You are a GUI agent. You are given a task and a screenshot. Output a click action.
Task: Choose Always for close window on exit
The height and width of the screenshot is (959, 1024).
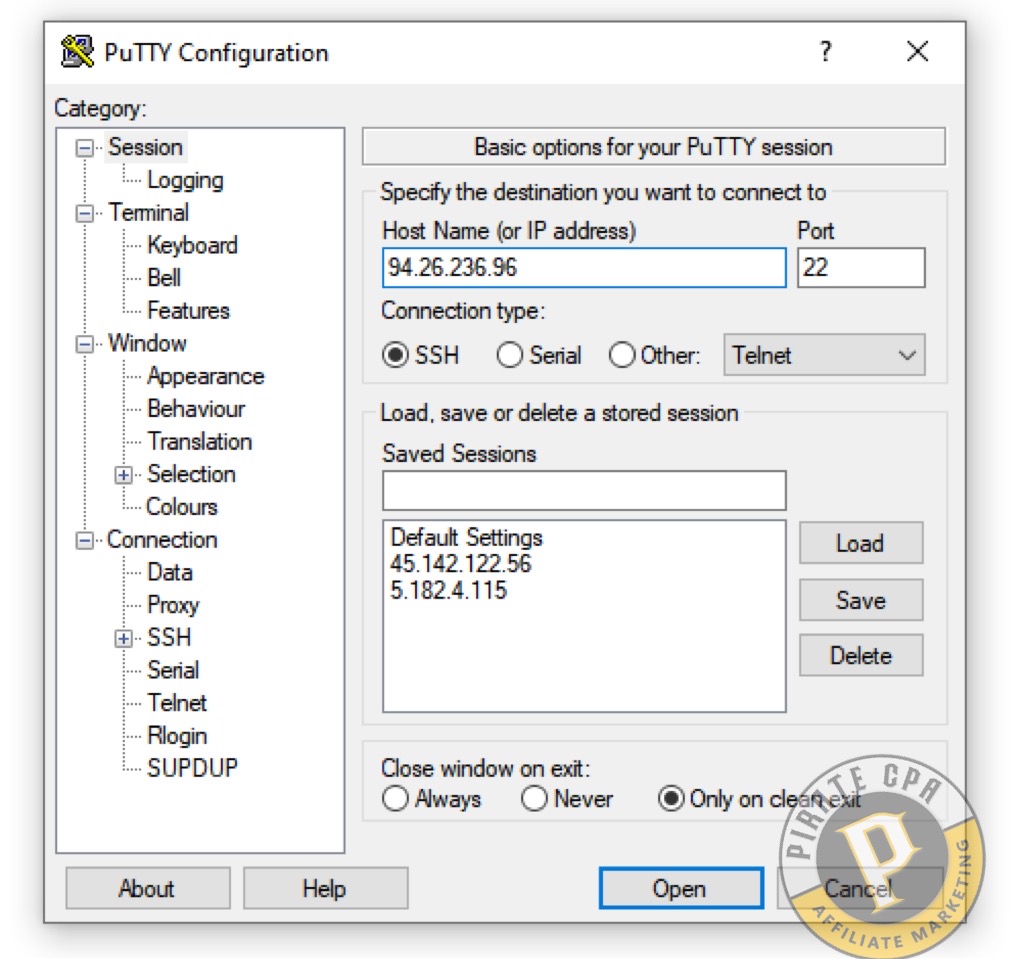tap(395, 798)
